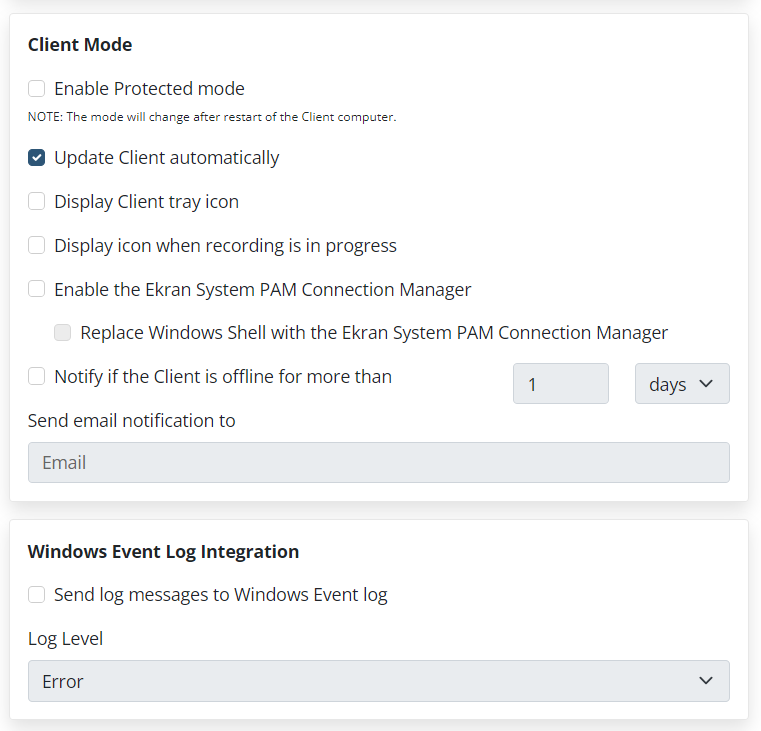Check Send log messages to Windows Event log
Screen dimensions: 761x731
[37, 595]
